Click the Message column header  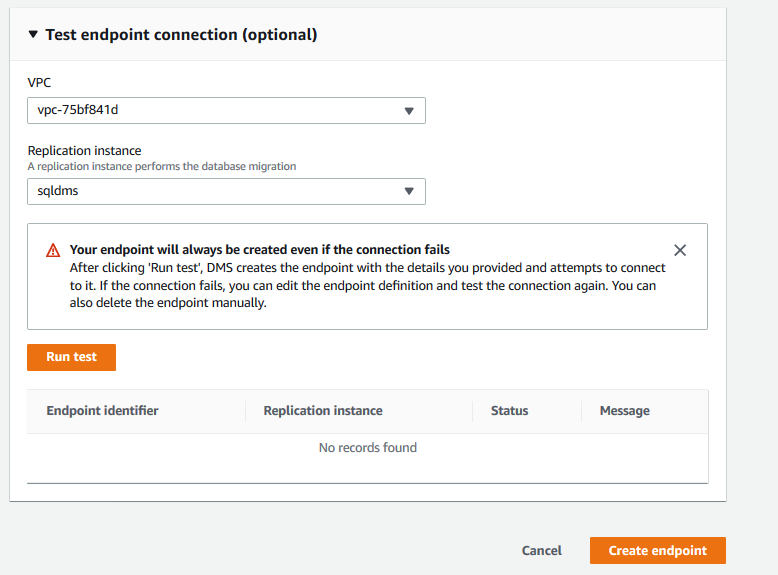pos(624,411)
